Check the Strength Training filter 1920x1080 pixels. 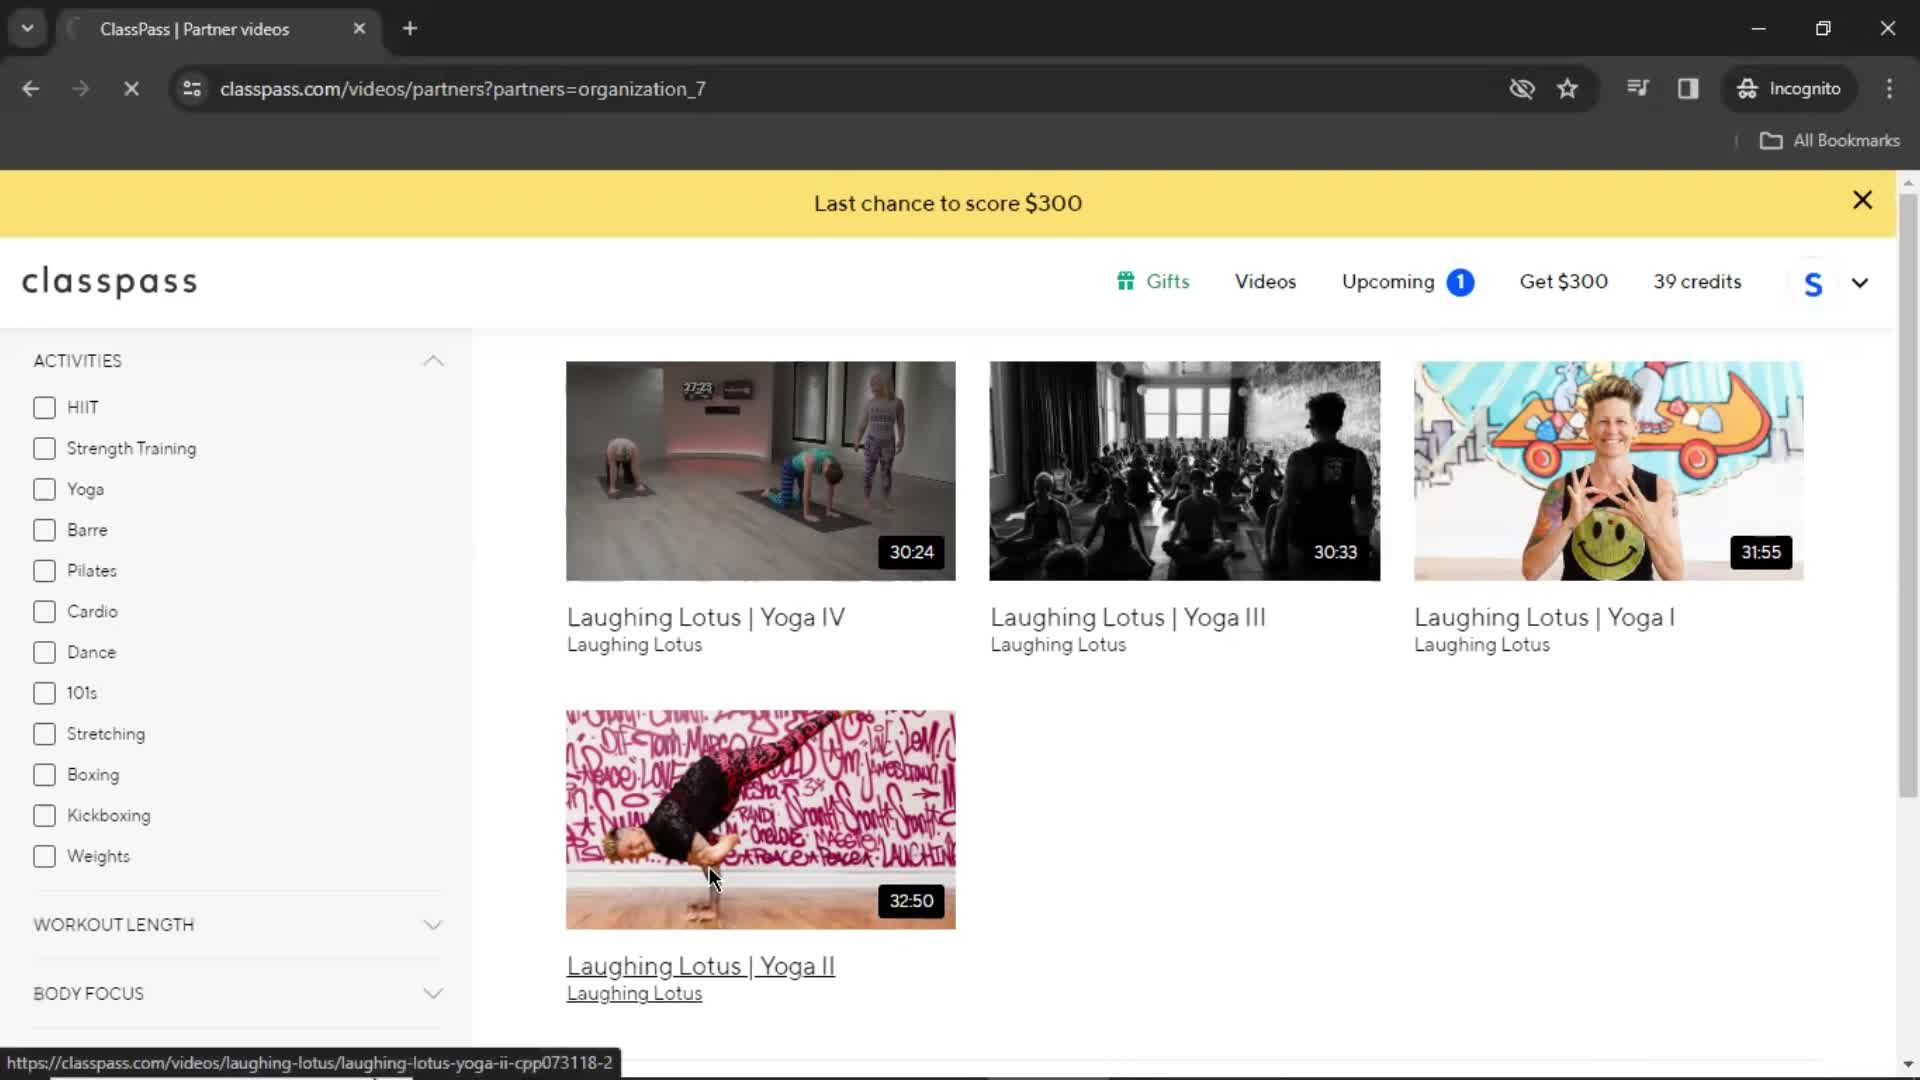[44, 449]
